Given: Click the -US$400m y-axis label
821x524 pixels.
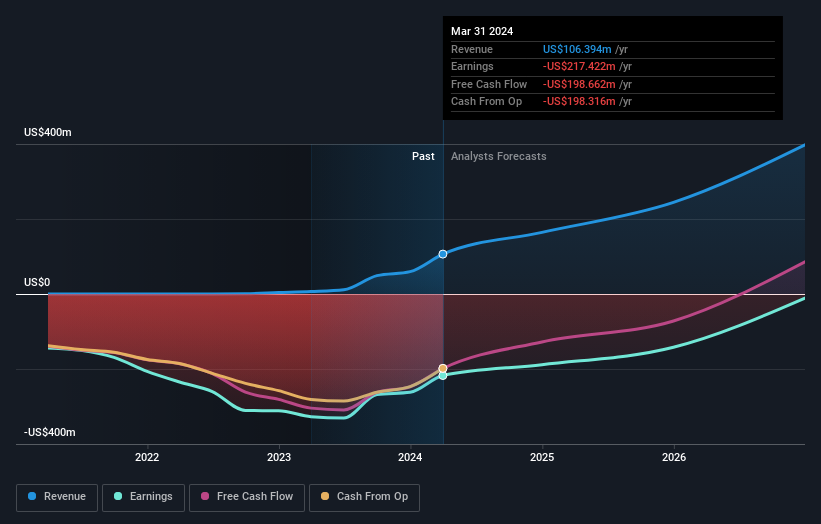Looking at the screenshot, I should [x=50, y=432].
